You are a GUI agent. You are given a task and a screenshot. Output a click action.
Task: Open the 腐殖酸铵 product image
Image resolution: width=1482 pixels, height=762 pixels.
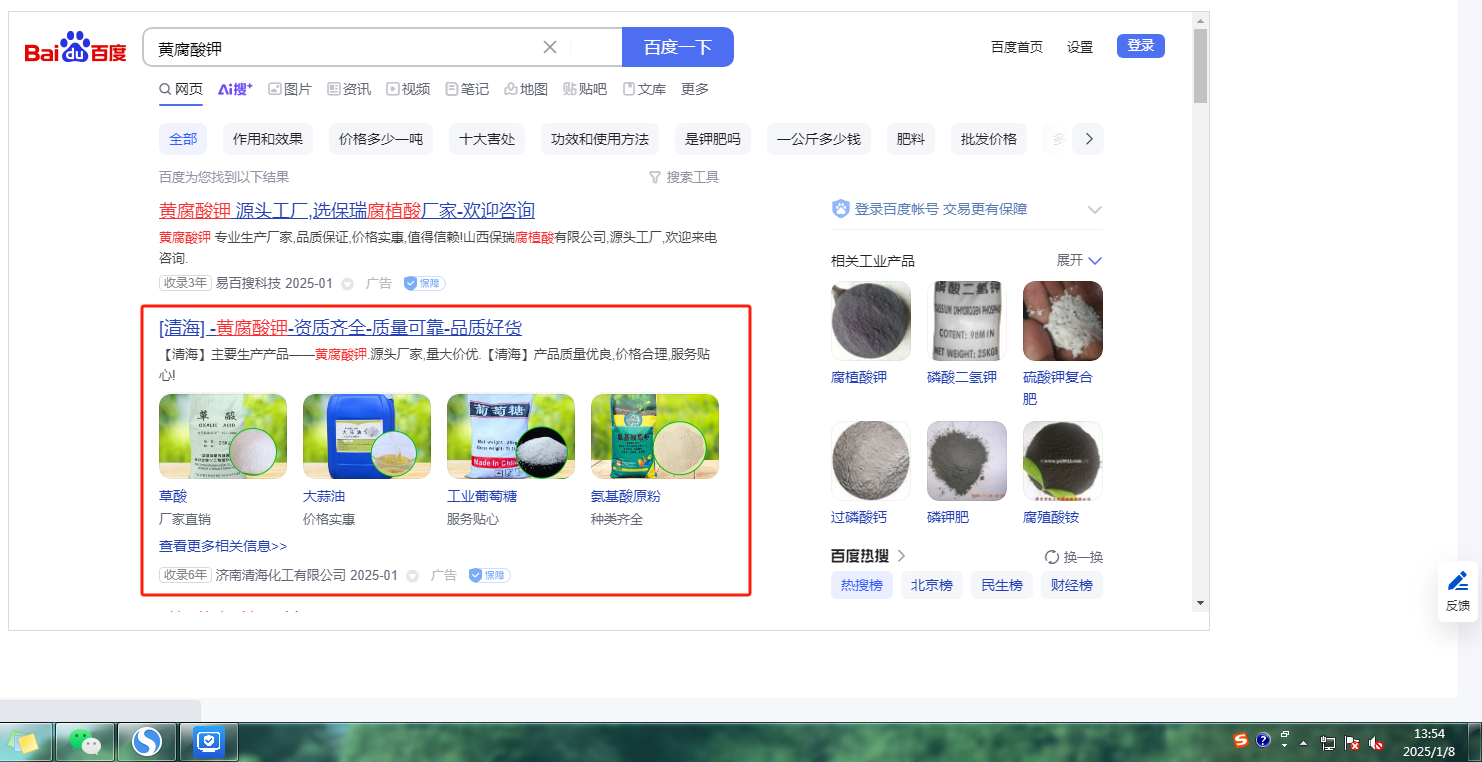(x=1063, y=461)
